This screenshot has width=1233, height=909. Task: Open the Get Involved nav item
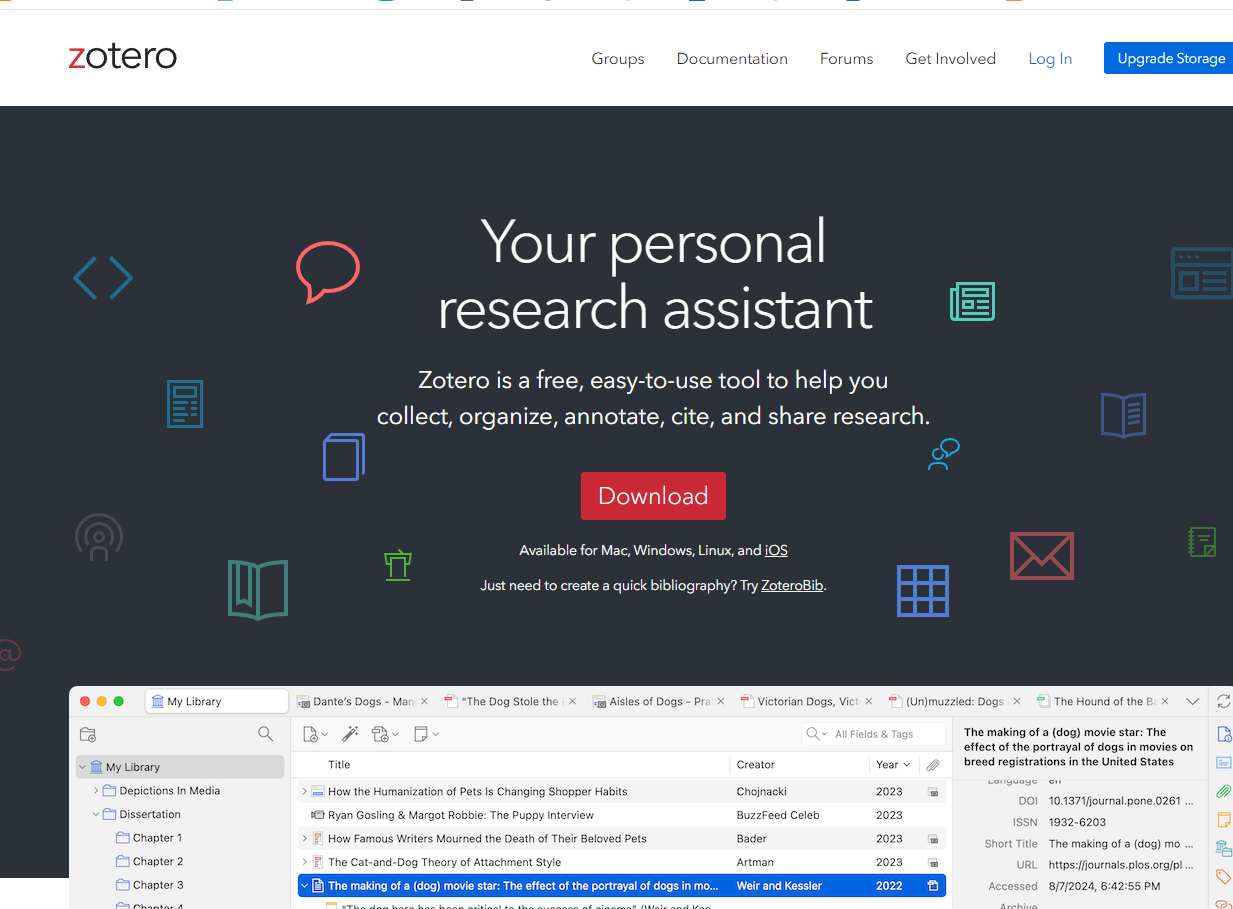pos(951,59)
